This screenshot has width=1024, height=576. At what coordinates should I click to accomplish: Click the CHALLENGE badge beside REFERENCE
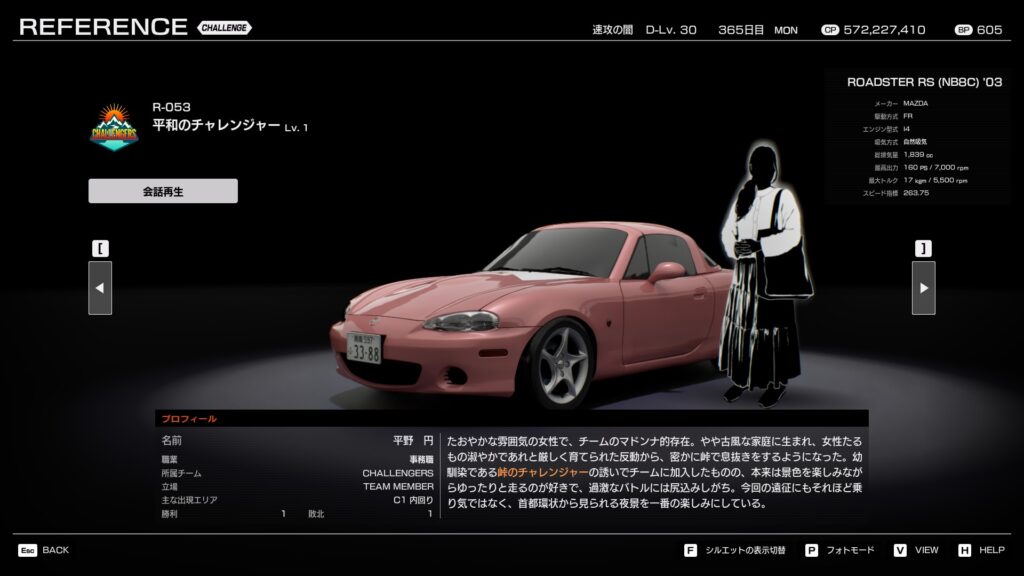pyautogui.click(x=224, y=28)
